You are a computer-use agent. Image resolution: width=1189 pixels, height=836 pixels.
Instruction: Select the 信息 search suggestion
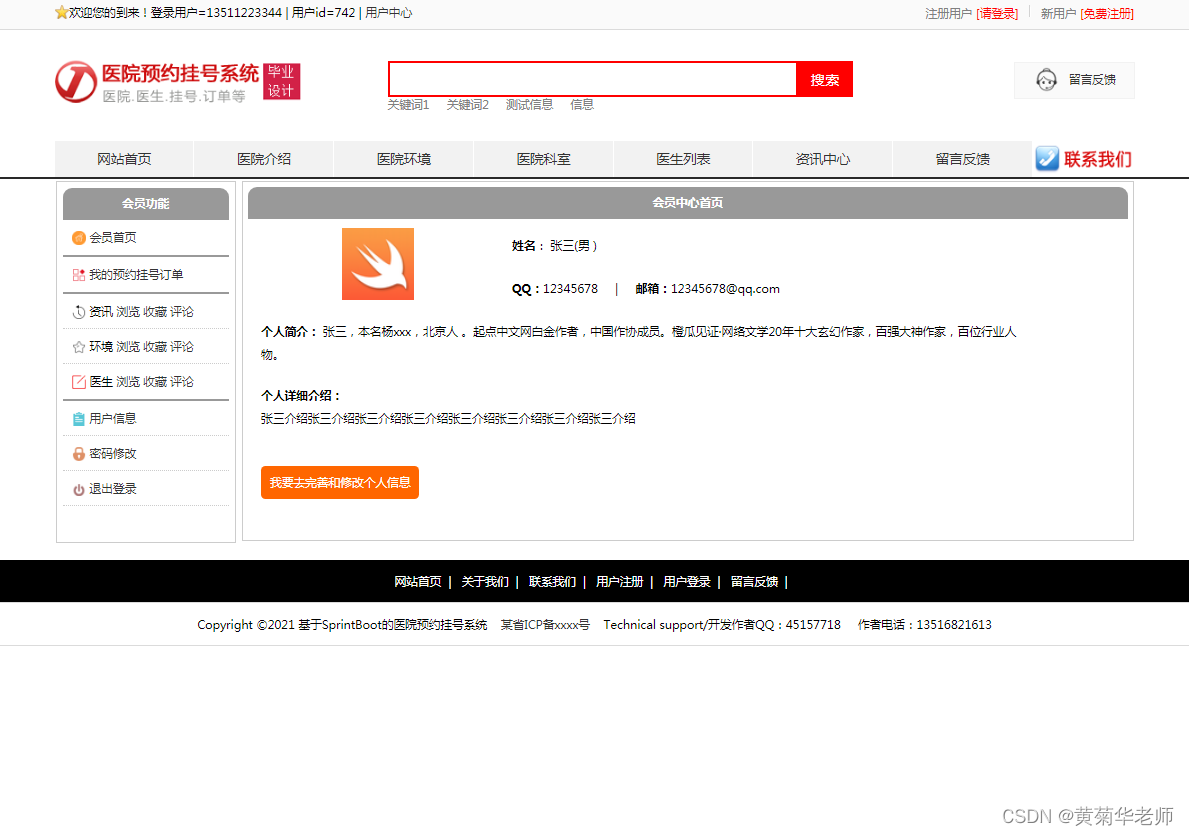(x=582, y=105)
